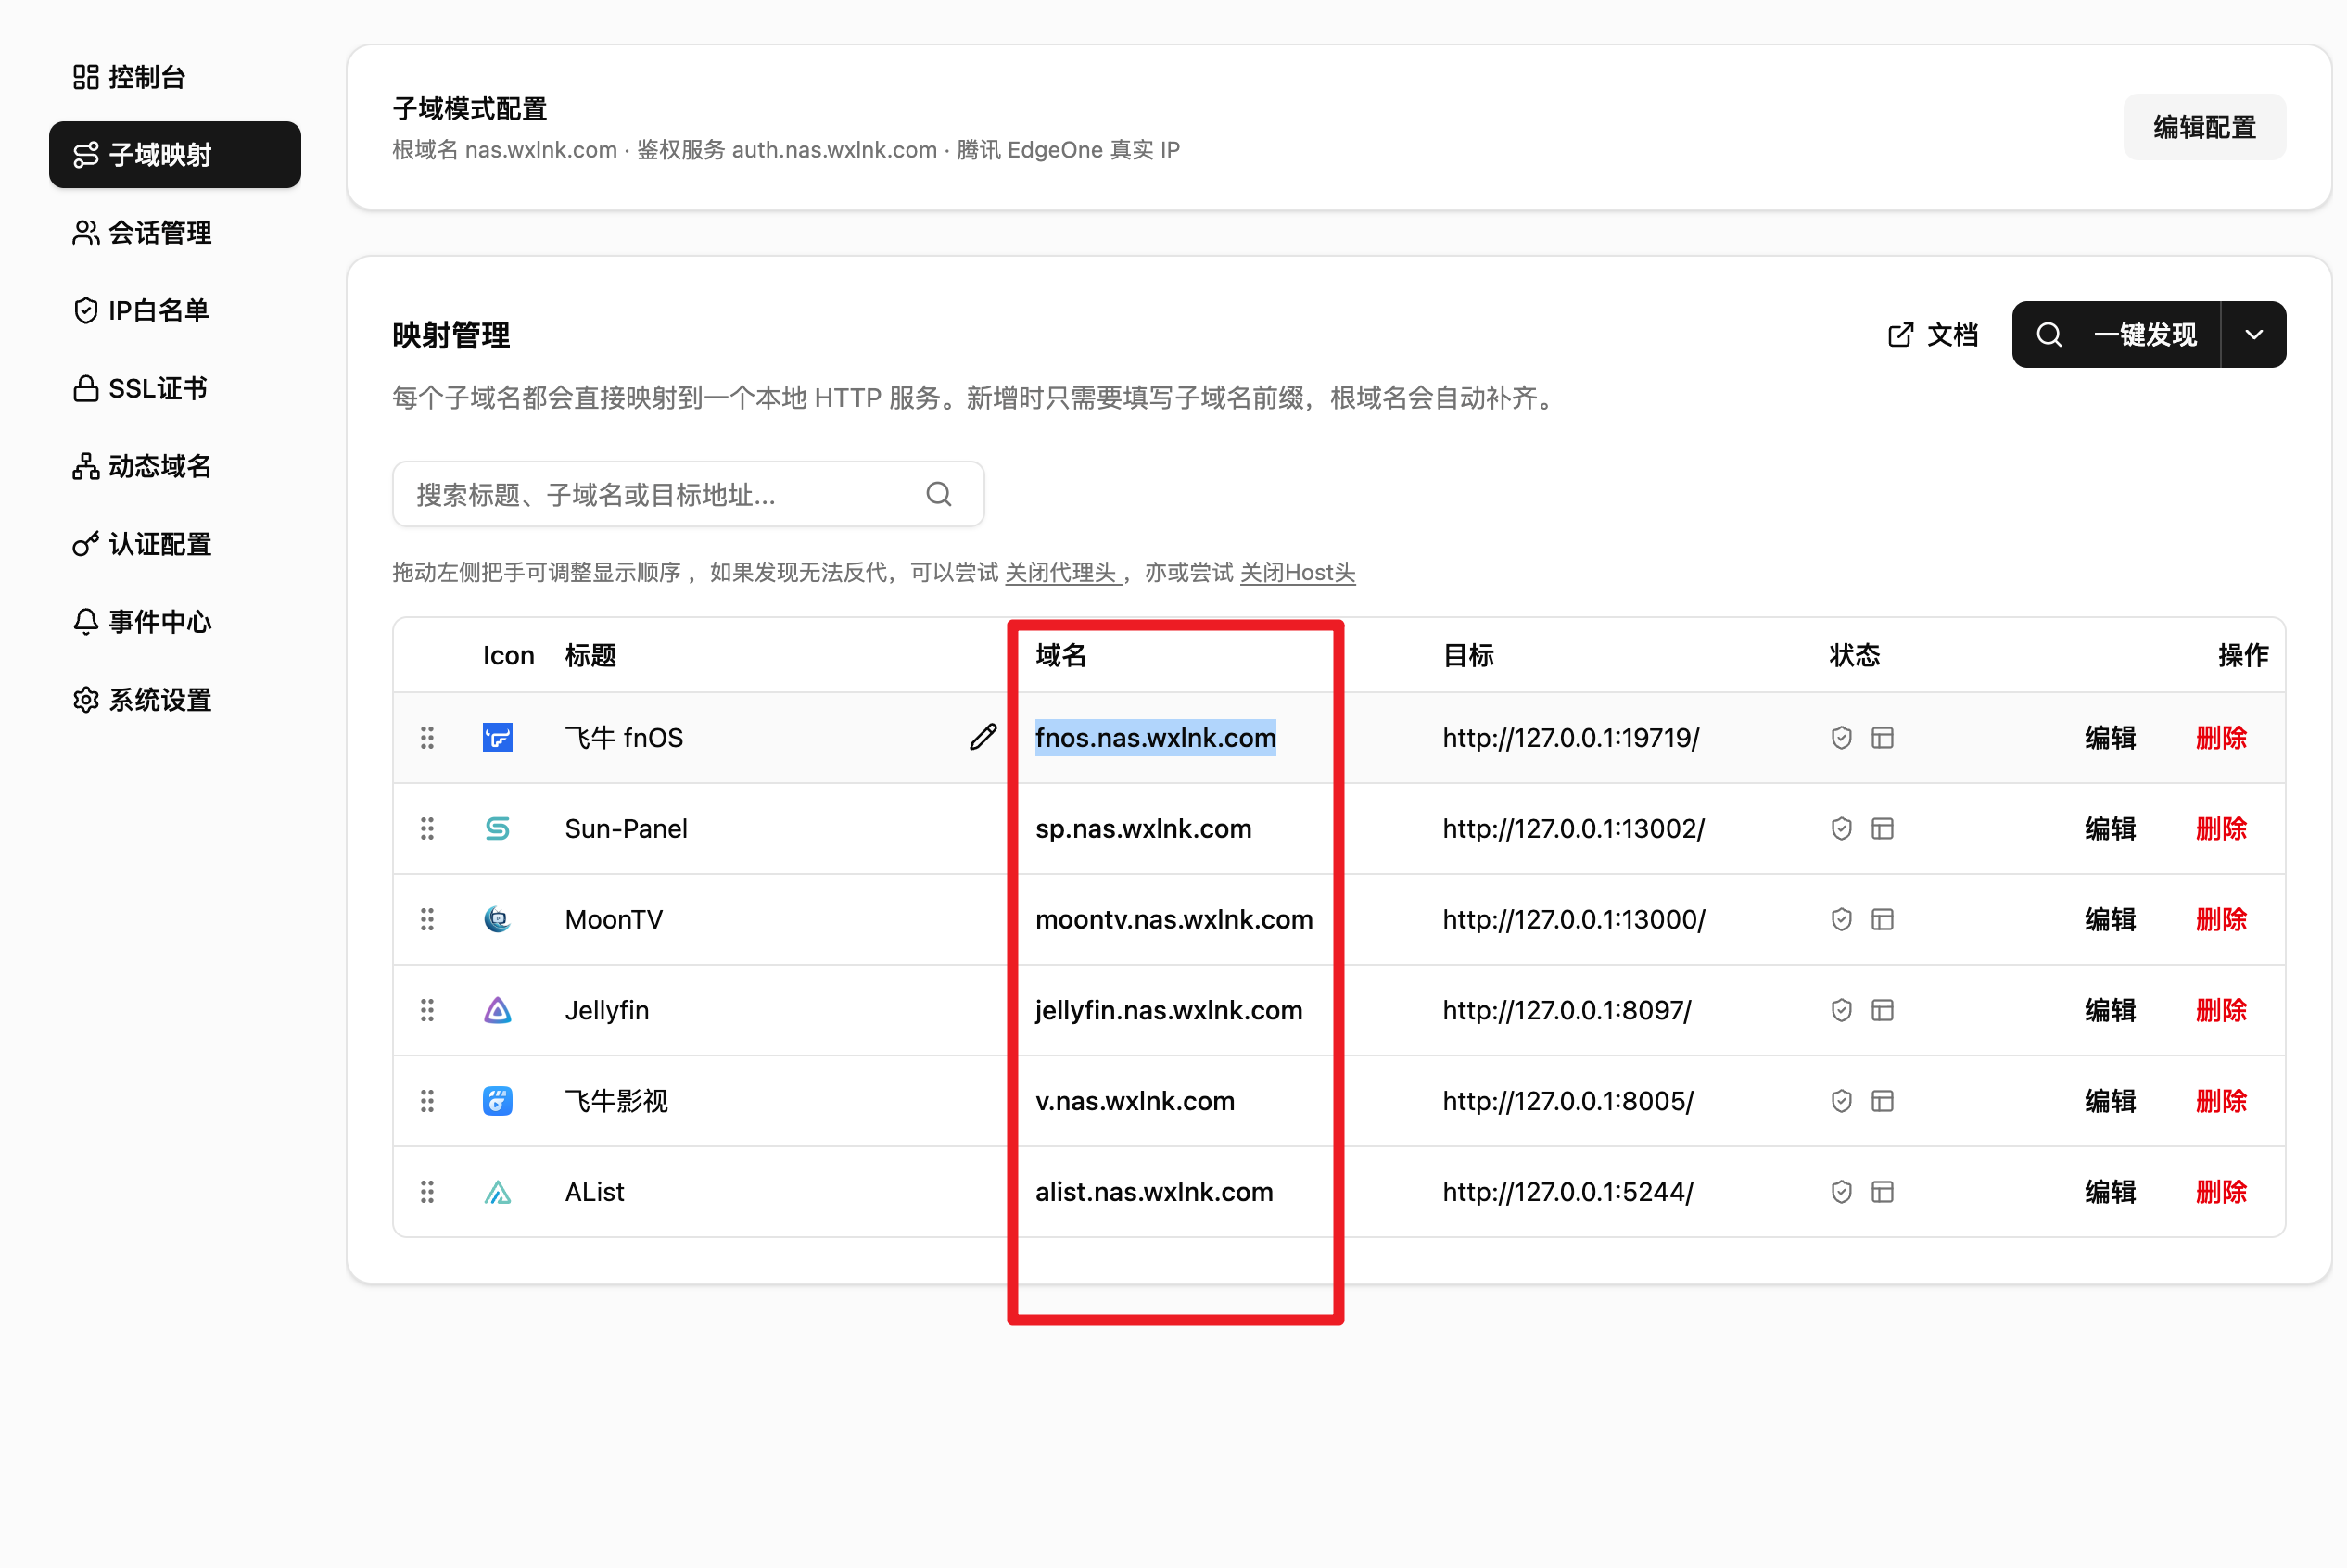2347x1568 pixels.
Task: Go to the IP白名单 sidebar item
Action: (158, 311)
